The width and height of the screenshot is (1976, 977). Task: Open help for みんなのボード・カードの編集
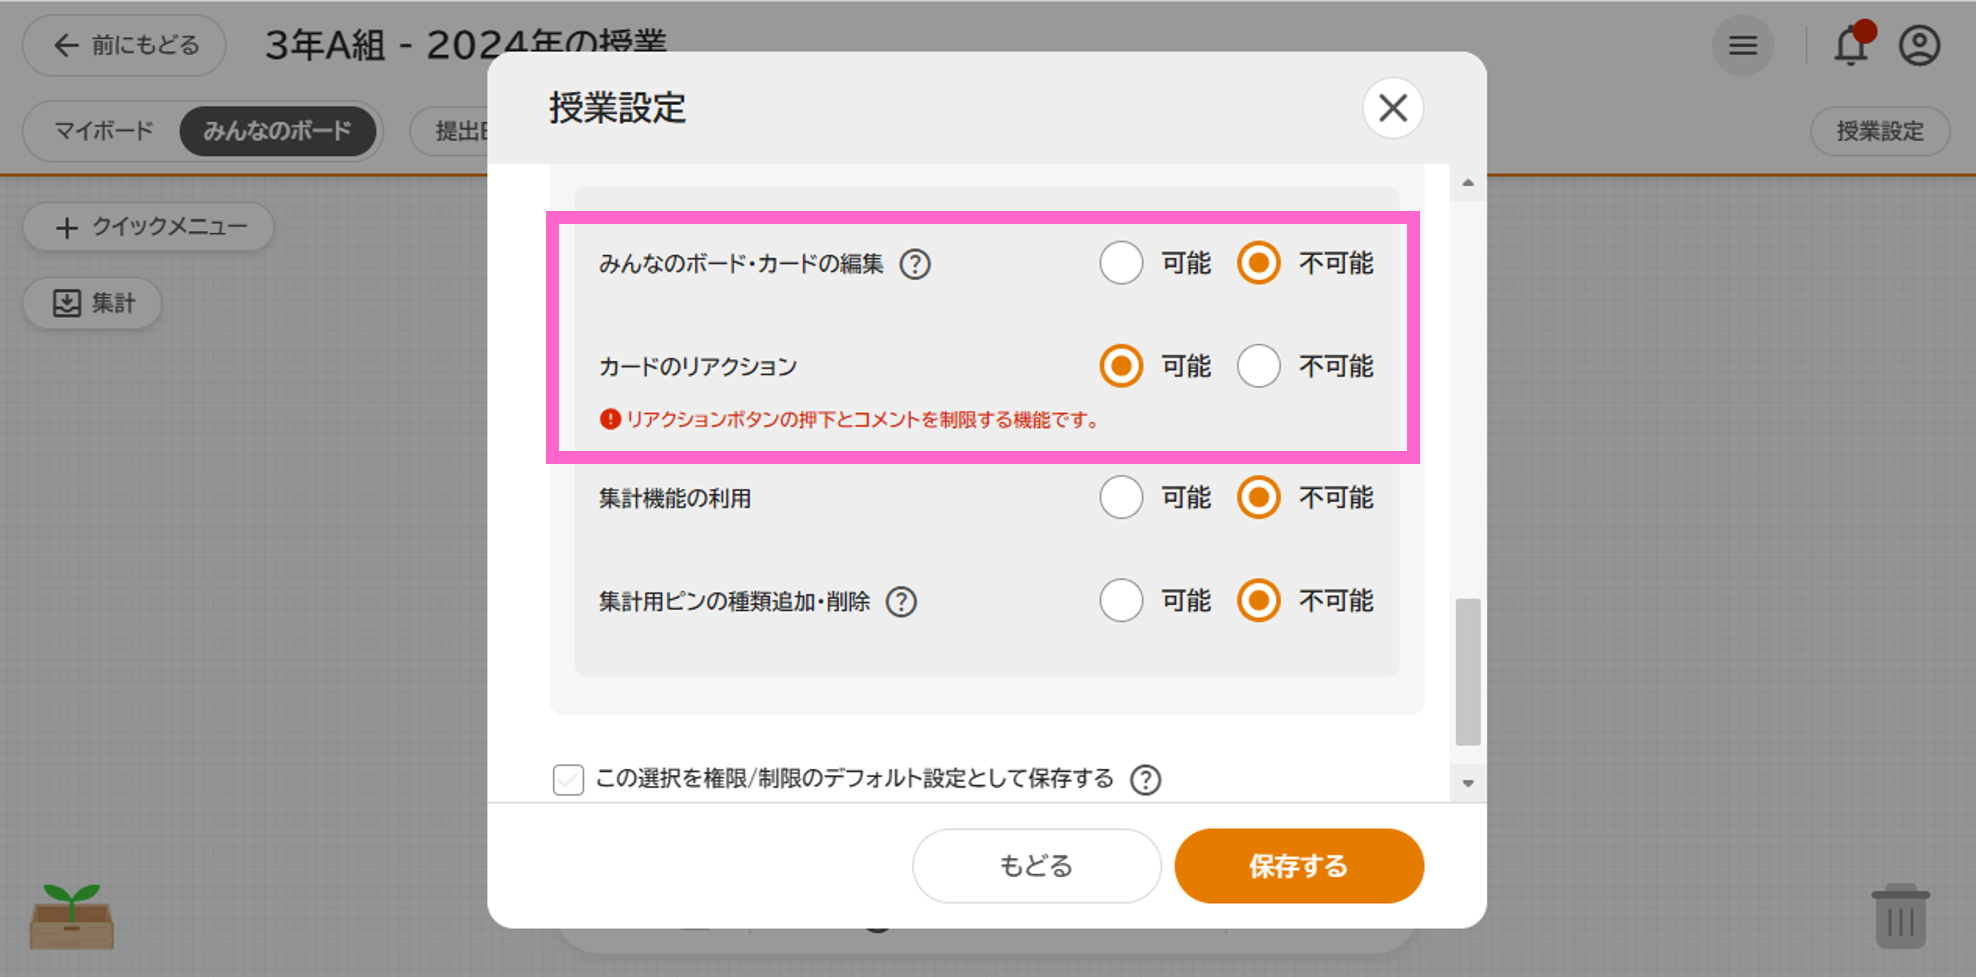pos(915,263)
